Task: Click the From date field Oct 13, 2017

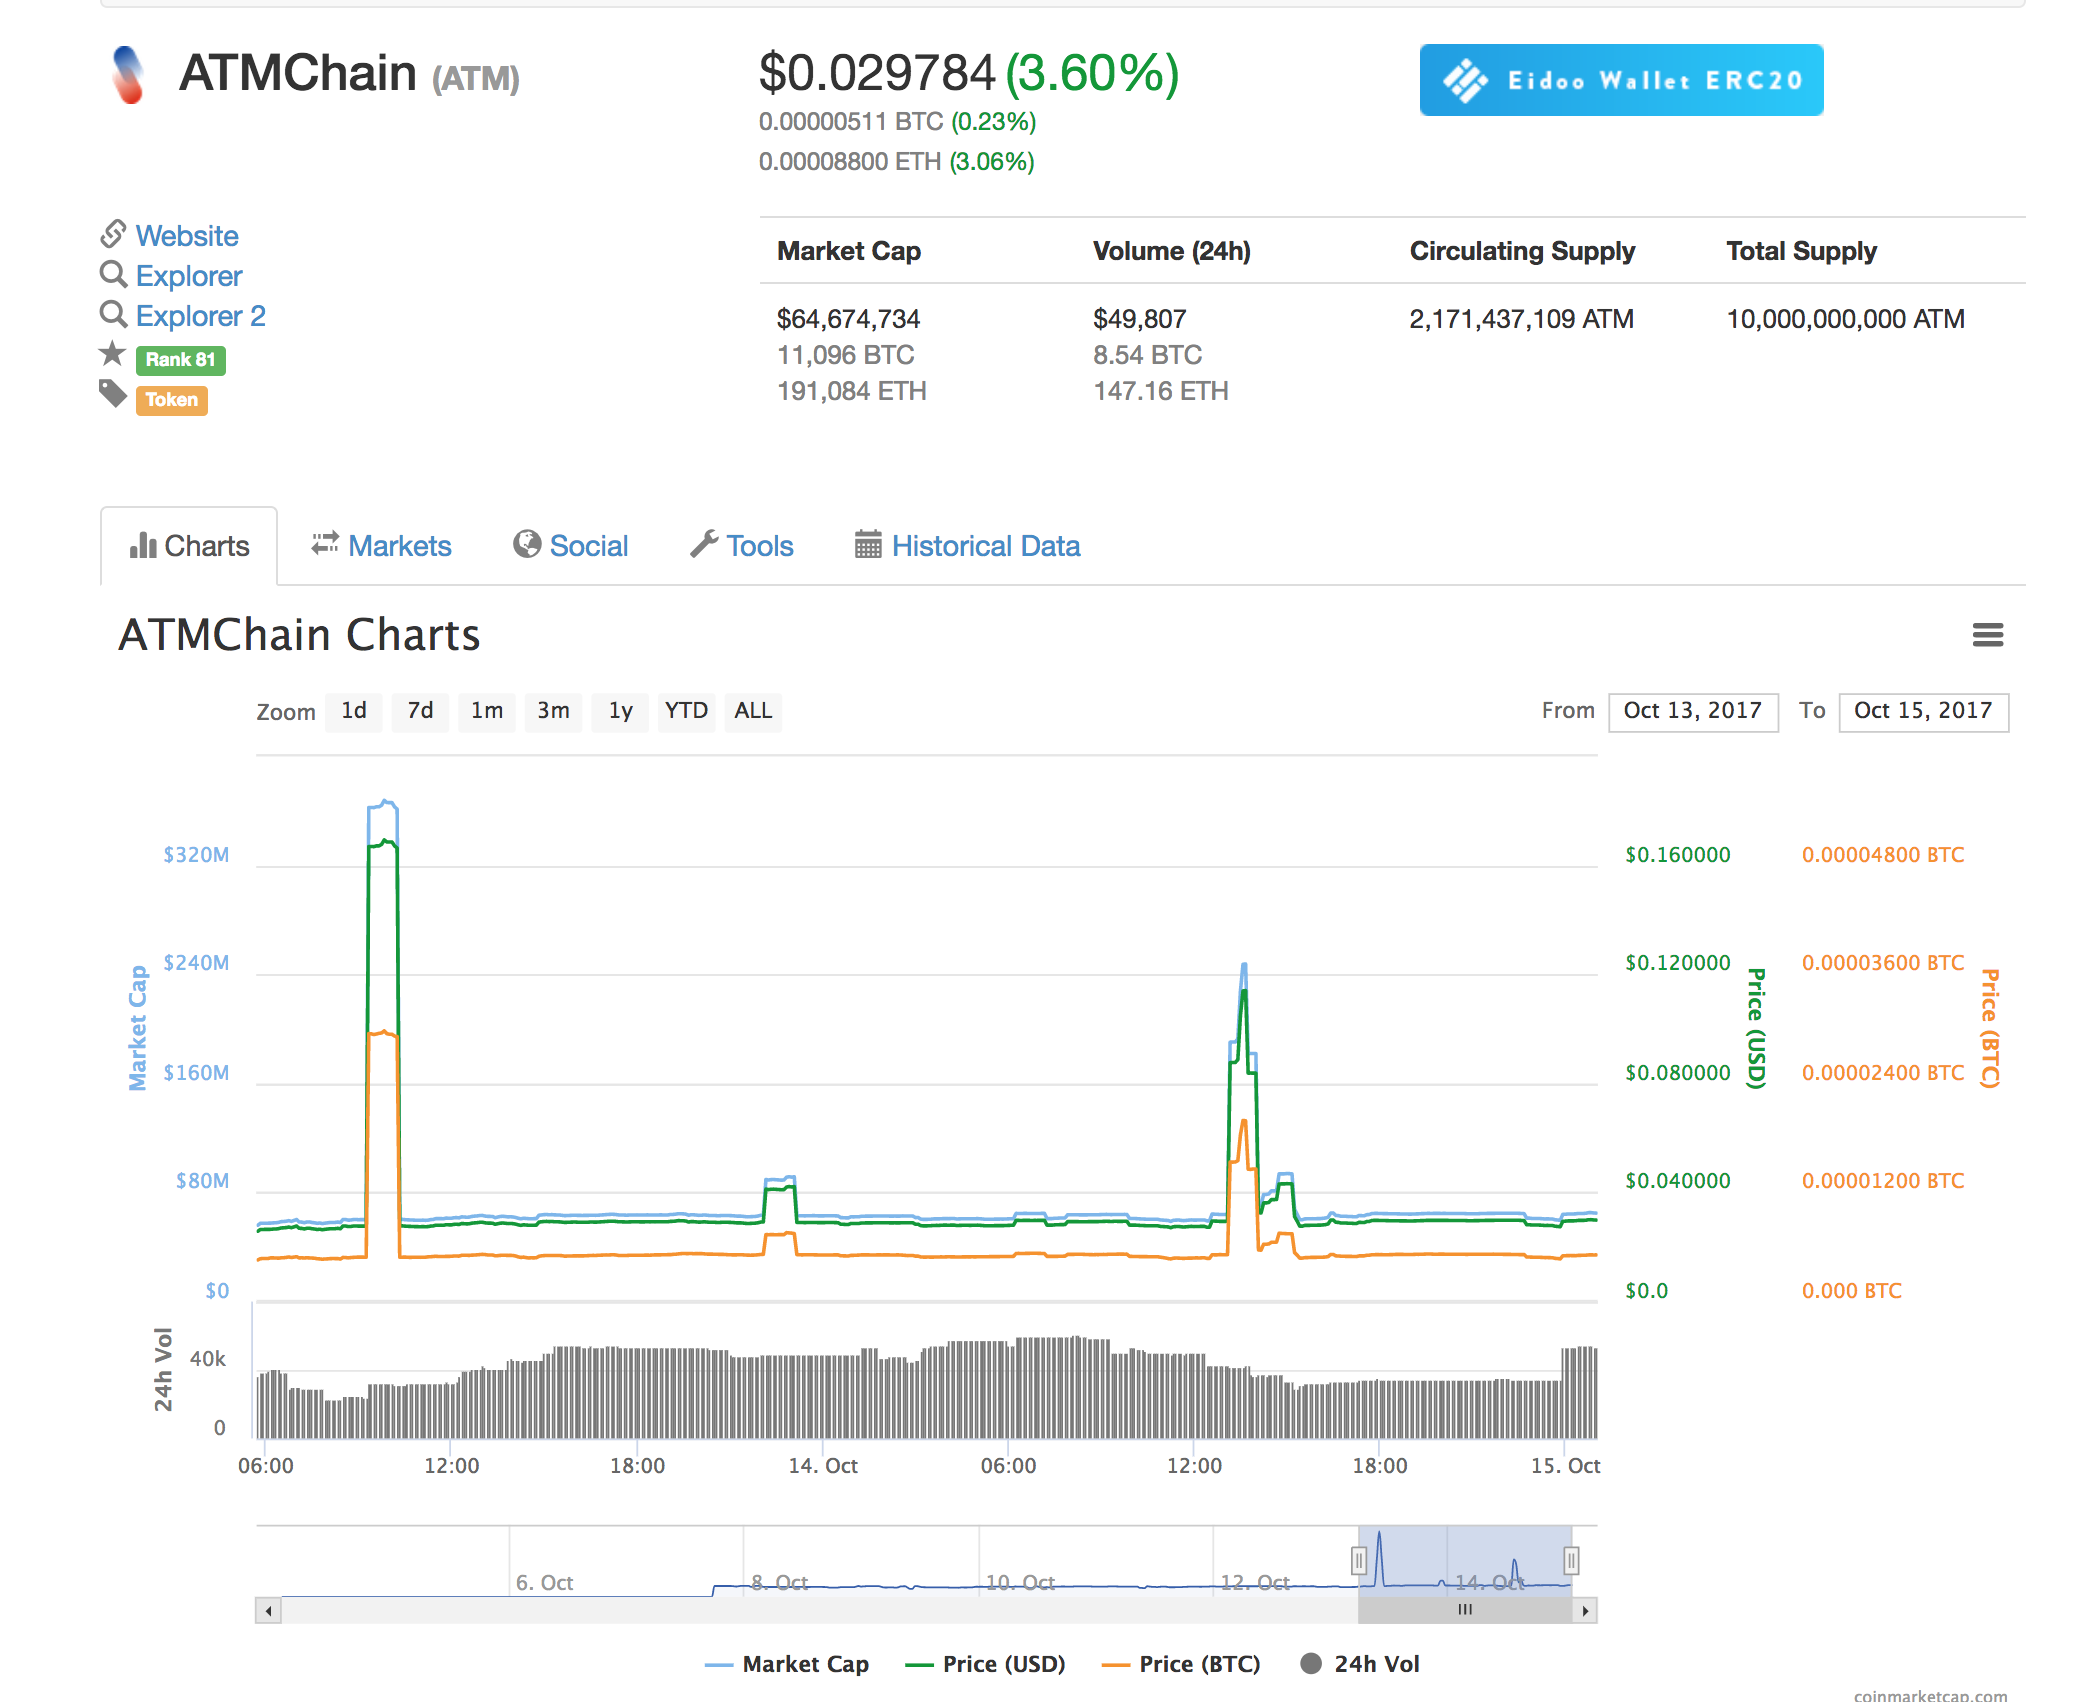Action: pyautogui.click(x=1693, y=712)
